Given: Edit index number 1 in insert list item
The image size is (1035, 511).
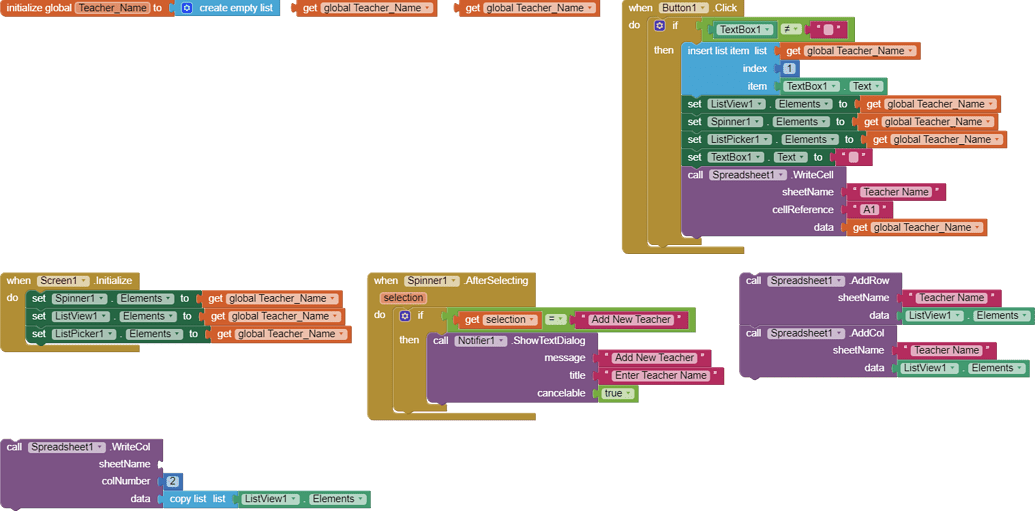Looking at the screenshot, I should [789, 69].
